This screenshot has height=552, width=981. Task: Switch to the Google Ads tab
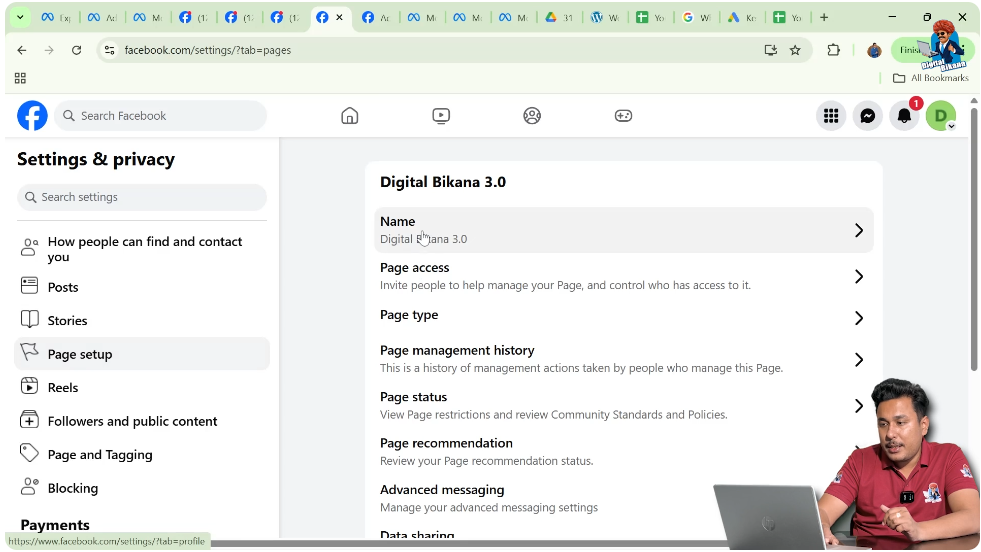pos(741,18)
